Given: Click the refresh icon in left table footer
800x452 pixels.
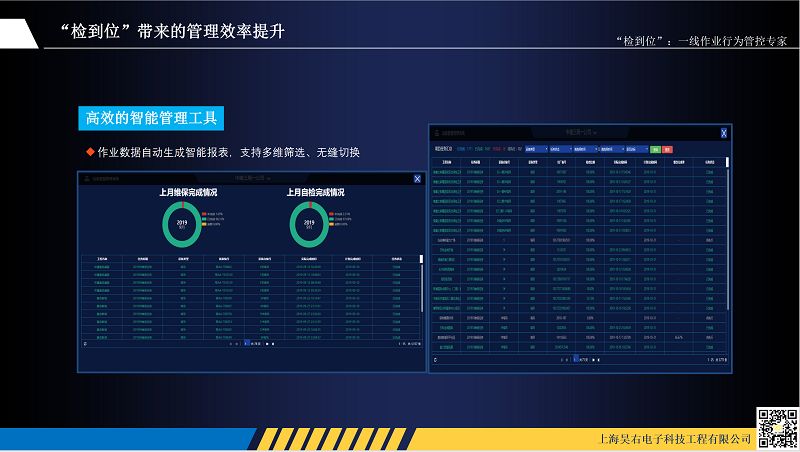Looking at the screenshot, I should (85, 344).
